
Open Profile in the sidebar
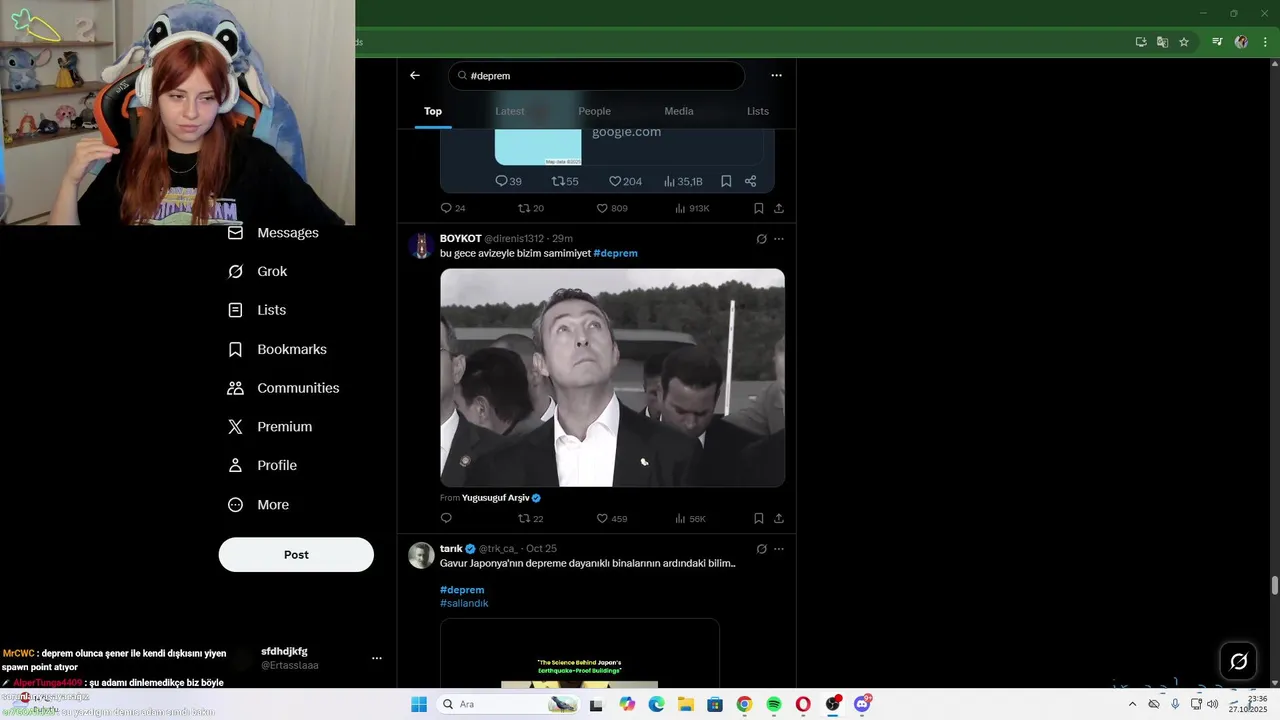coord(262,466)
